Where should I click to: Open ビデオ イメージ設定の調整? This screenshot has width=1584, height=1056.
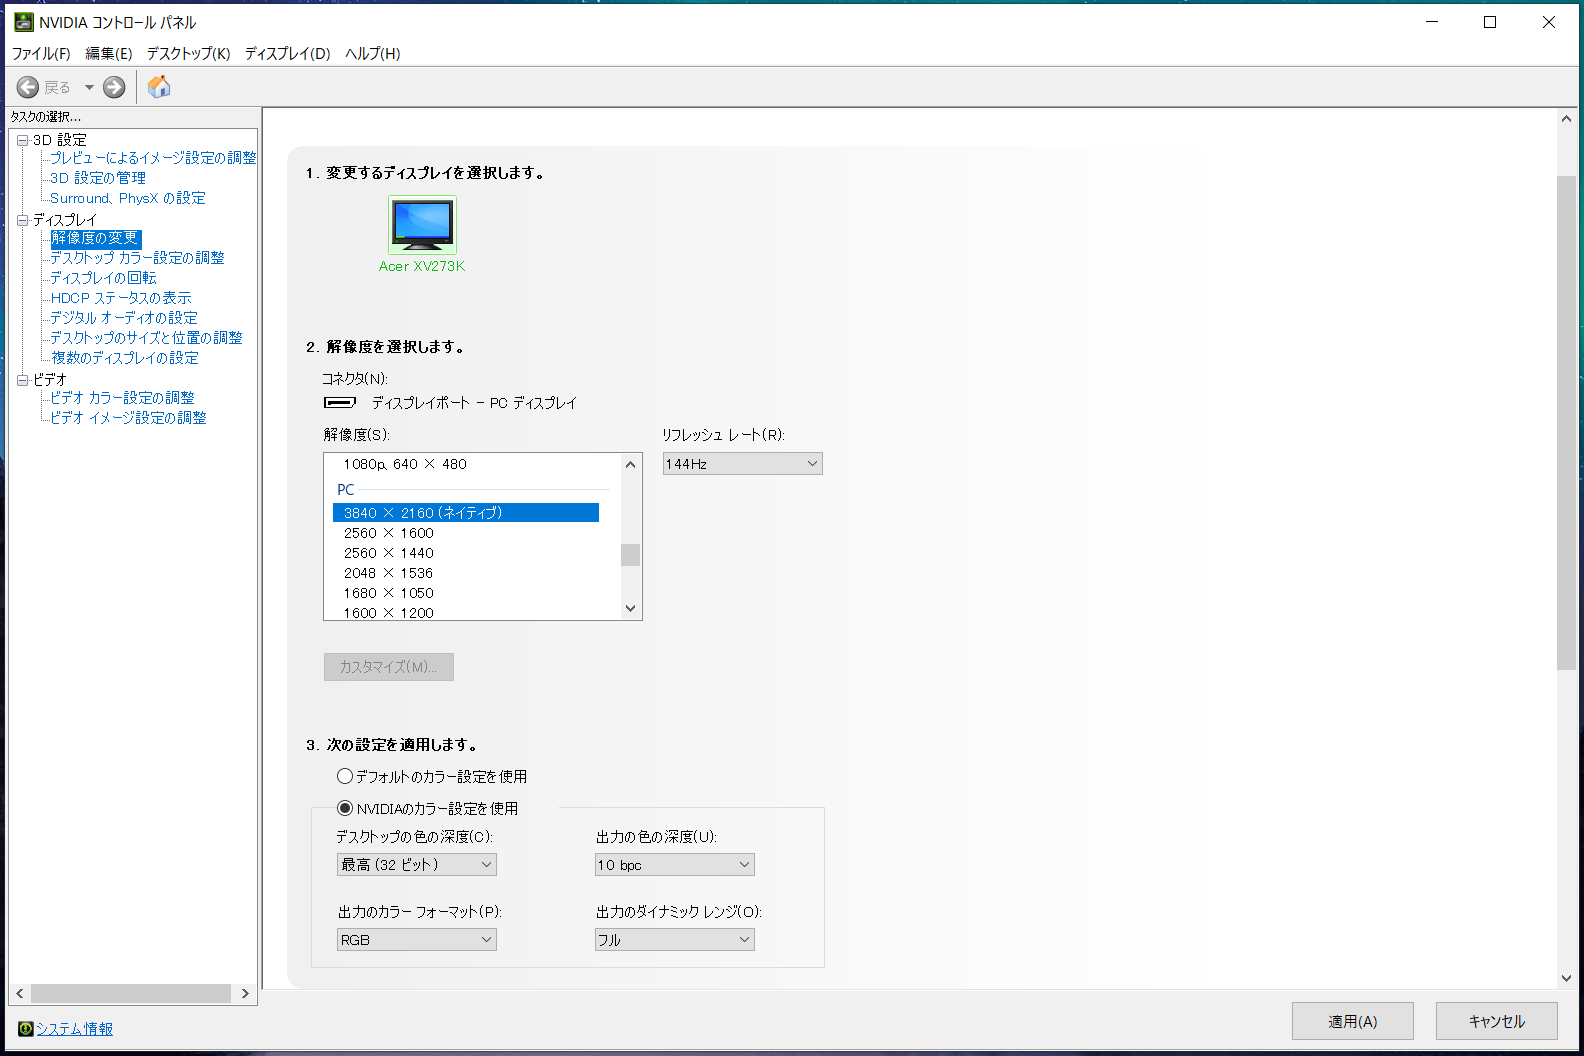point(128,418)
